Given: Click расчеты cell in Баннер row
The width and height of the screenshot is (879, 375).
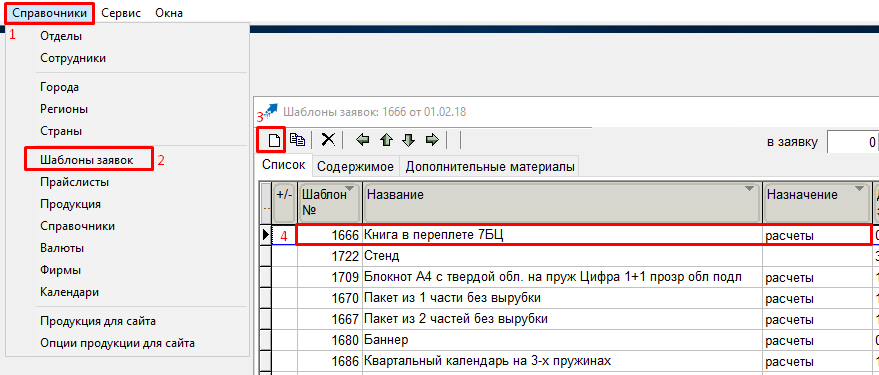Looking at the screenshot, I should (x=817, y=340).
